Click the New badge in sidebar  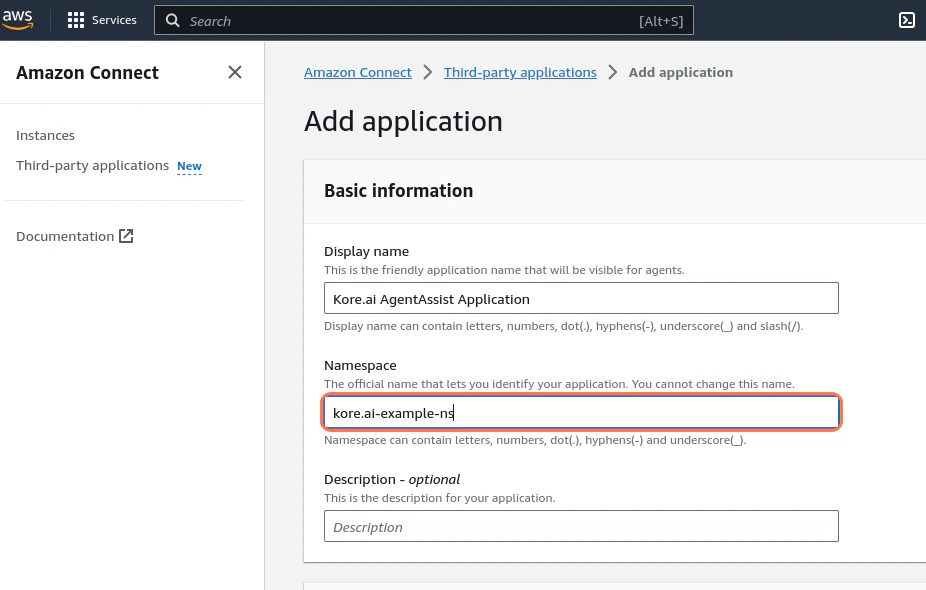190,166
